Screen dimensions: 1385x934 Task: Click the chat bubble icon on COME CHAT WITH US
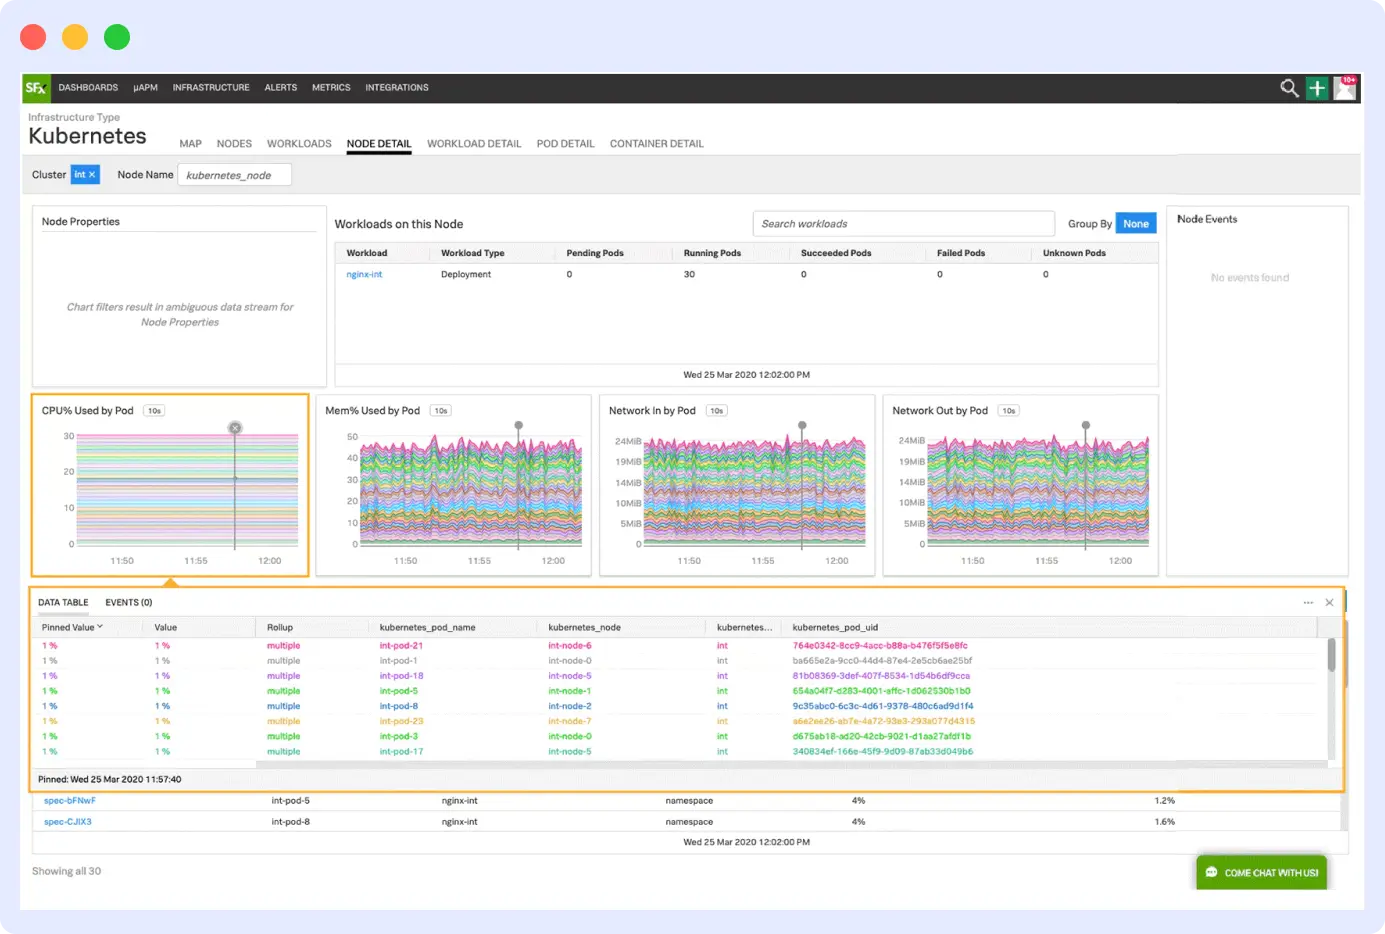(1211, 871)
